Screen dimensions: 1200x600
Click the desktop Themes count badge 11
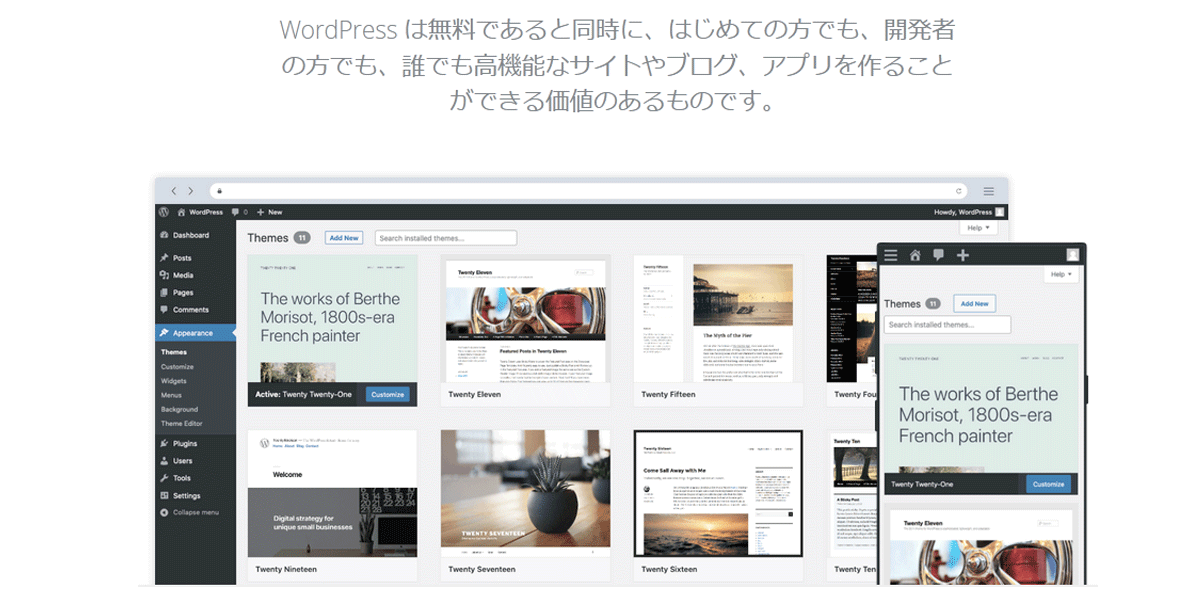(x=302, y=238)
